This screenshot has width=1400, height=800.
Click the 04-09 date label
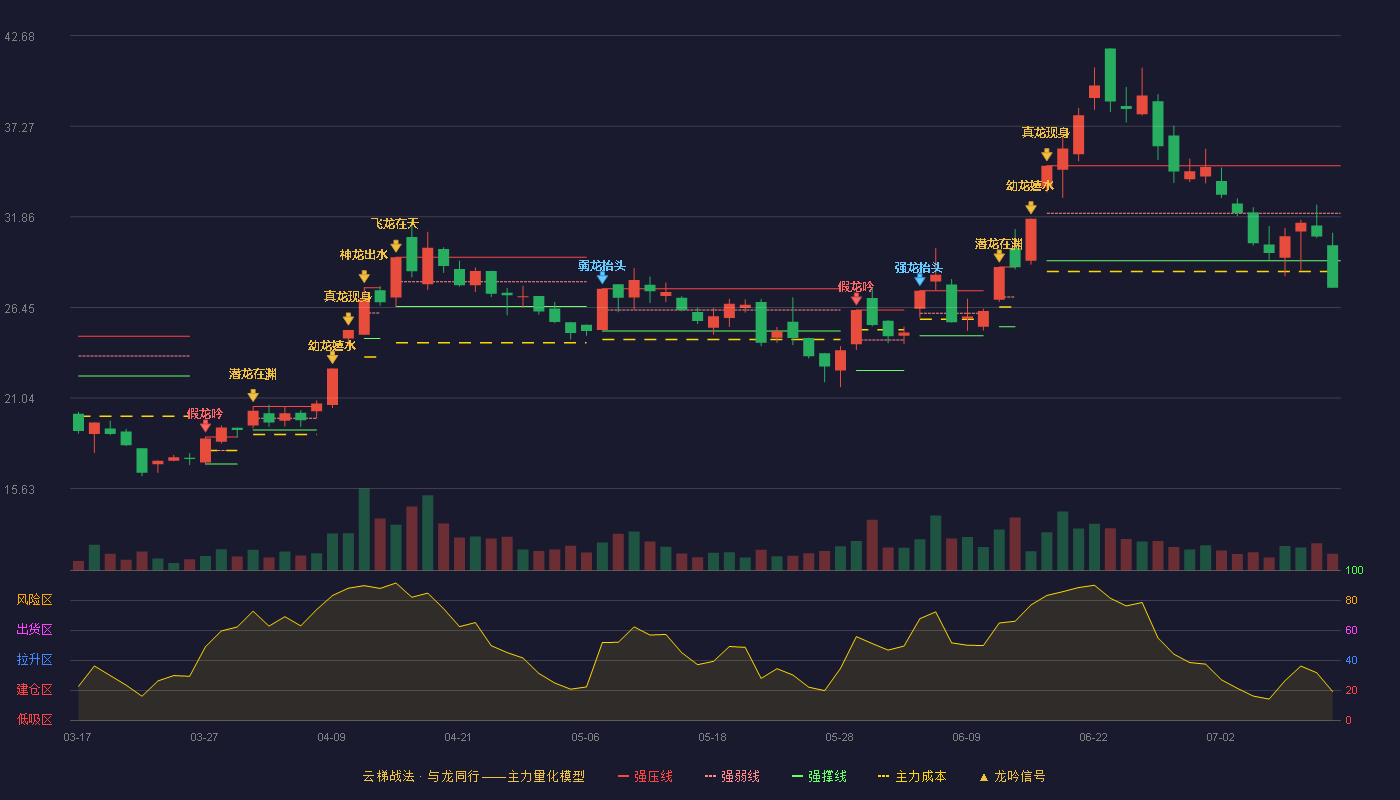[x=331, y=737]
